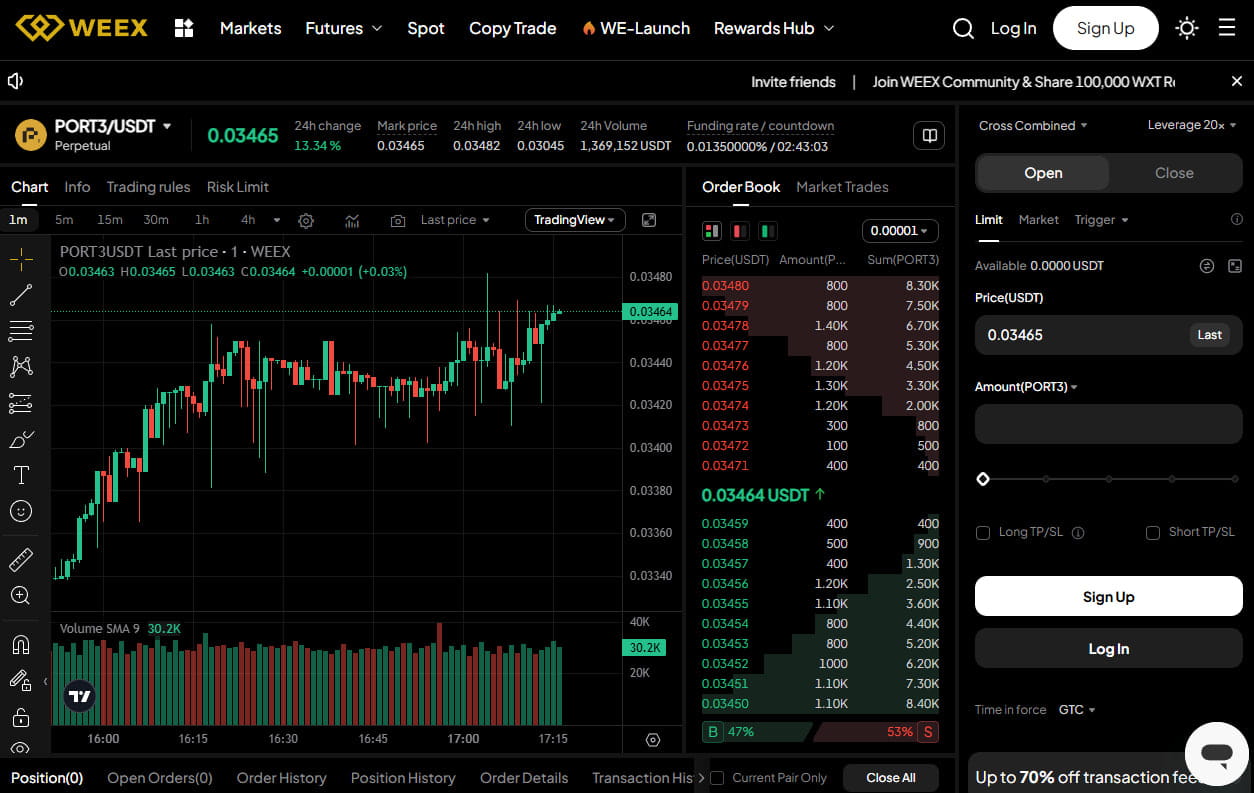Open chart axis settings gear at bottom
1254x793 pixels.
pyautogui.click(x=653, y=740)
